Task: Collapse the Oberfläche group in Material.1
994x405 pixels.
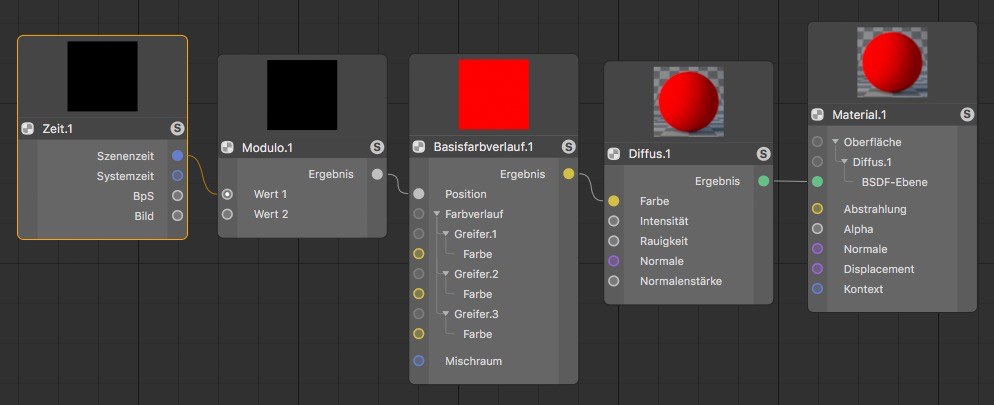Action: tap(836, 142)
